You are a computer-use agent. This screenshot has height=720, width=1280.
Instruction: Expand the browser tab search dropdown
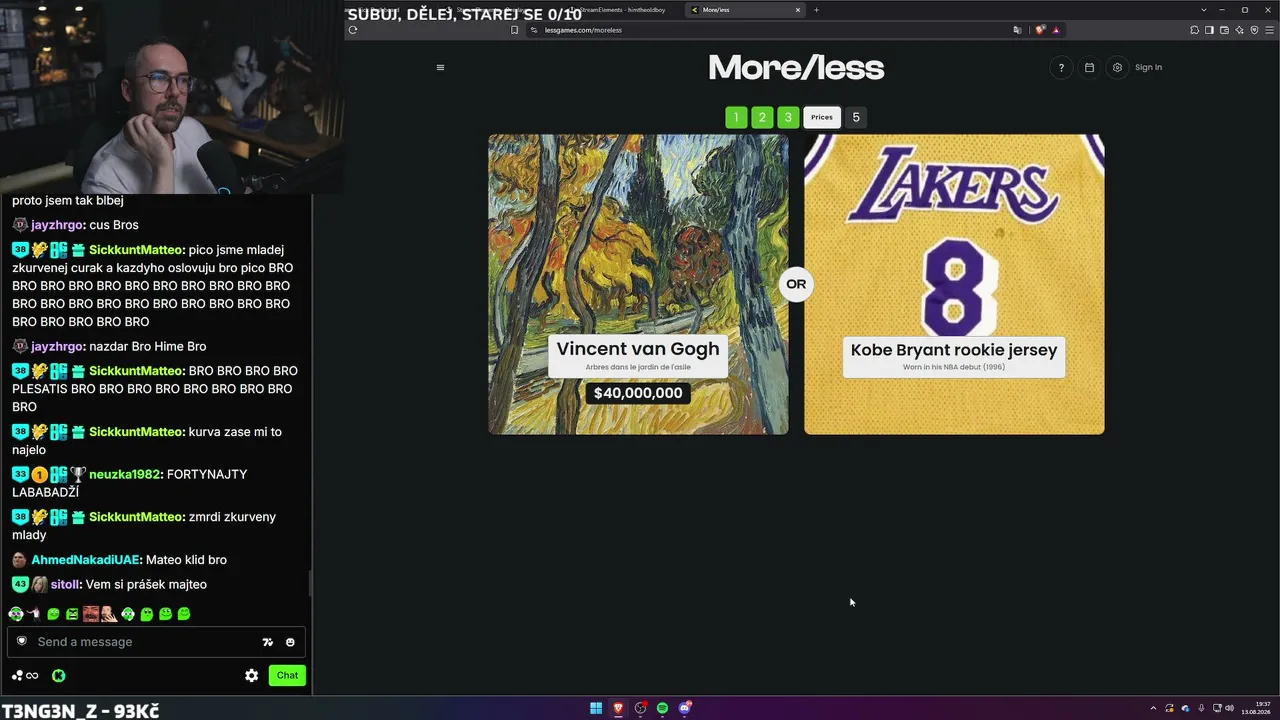point(1203,10)
